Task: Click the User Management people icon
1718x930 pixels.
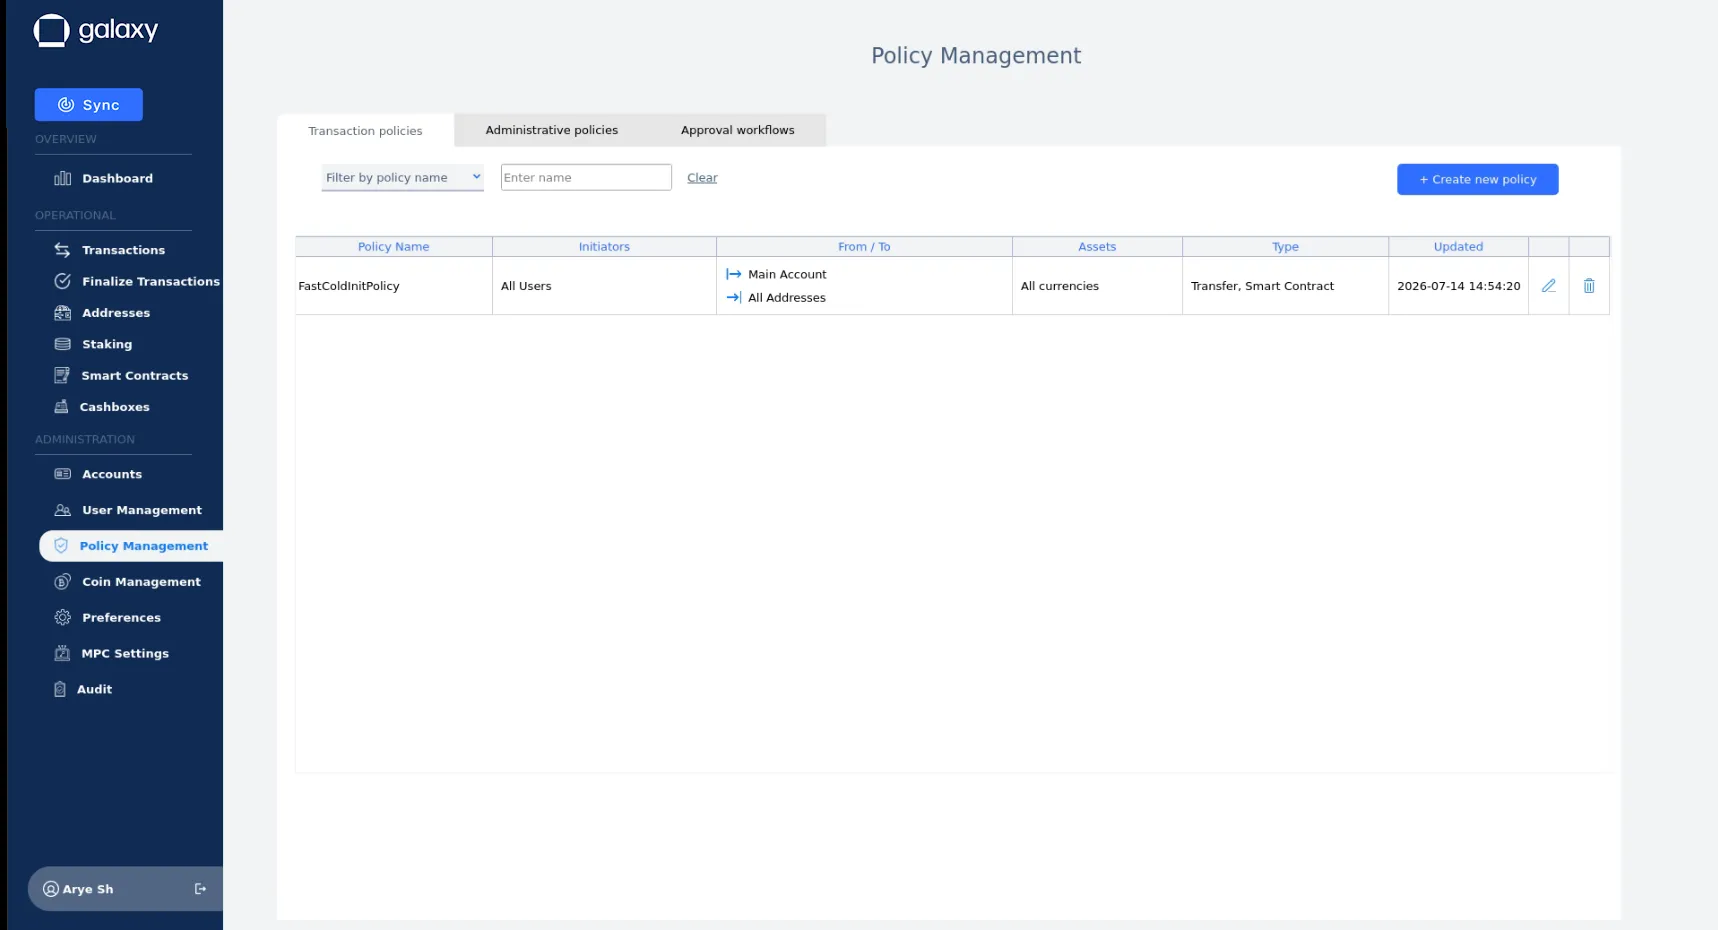Action: point(62,510)
